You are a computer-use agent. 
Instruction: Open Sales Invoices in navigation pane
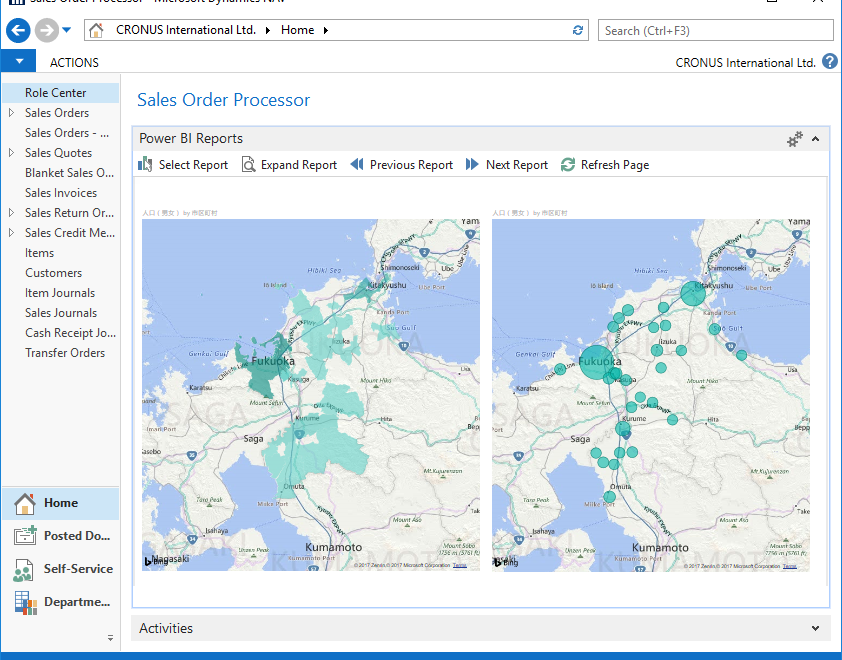pos(61,193)
